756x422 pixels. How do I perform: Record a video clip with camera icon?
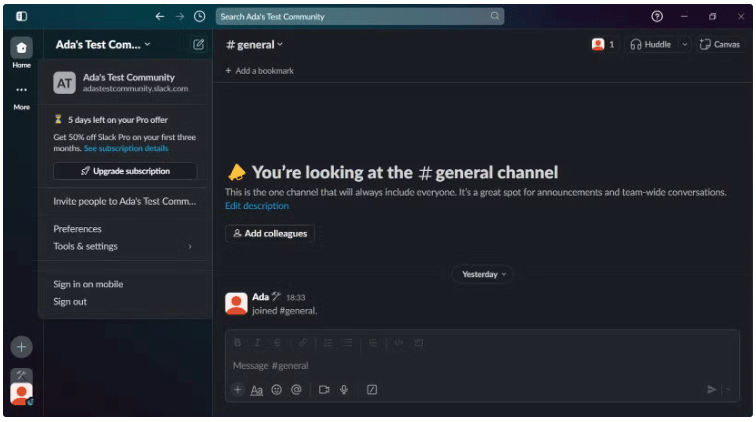pos(324,390)
